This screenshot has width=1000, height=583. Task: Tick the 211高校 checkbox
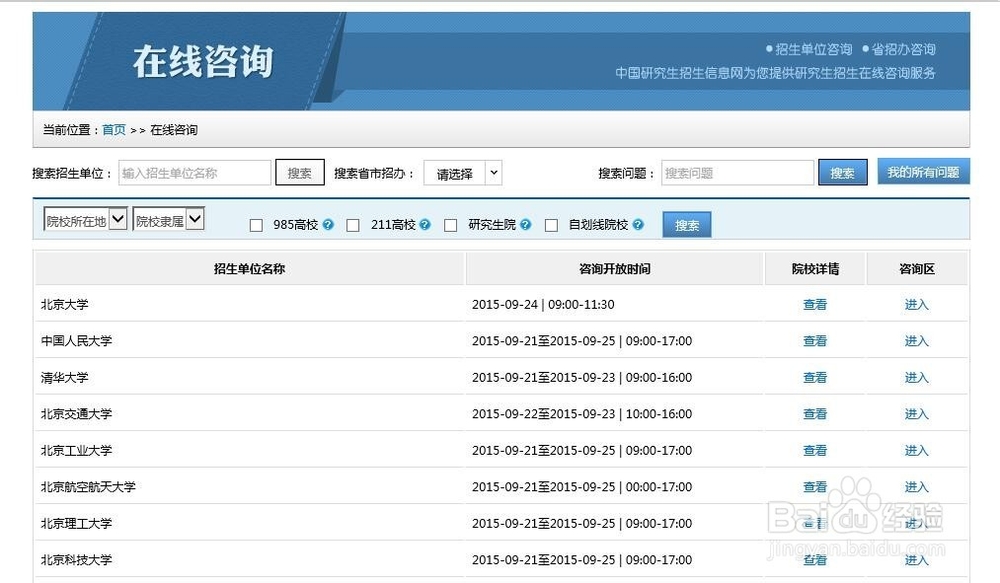(x=353, y=225)
